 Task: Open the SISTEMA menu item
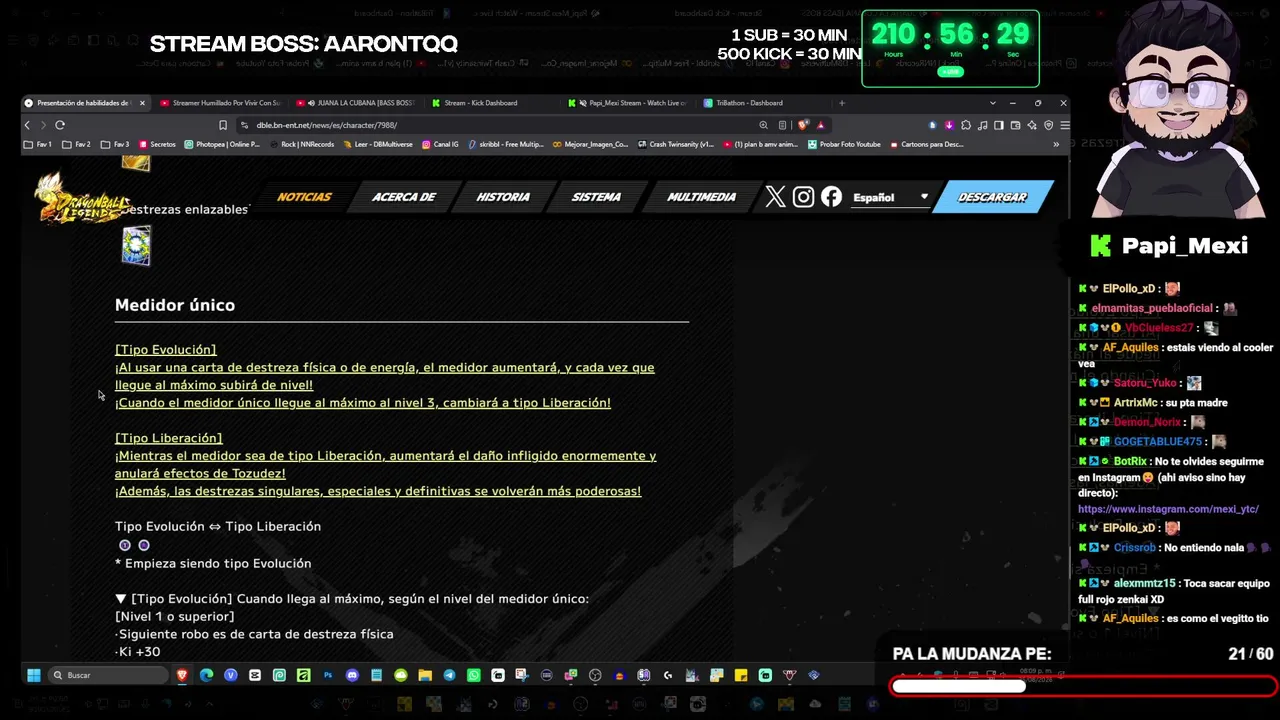click(597, 197)
